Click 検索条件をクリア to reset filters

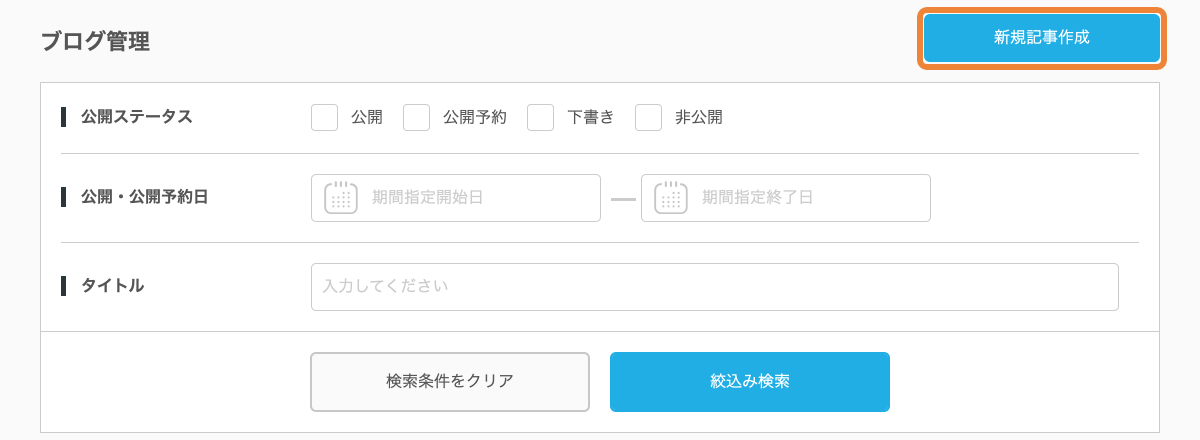(x=449, y=381)
